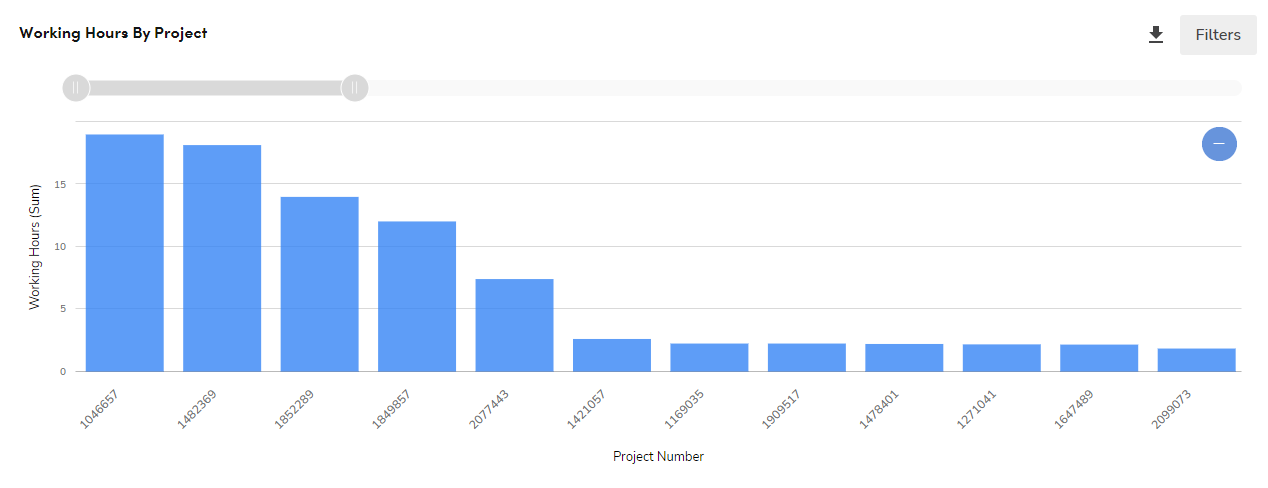This screenshot has height=488, width=1268.
Task: Click the y-axis value 15
Action: [60, 184]
